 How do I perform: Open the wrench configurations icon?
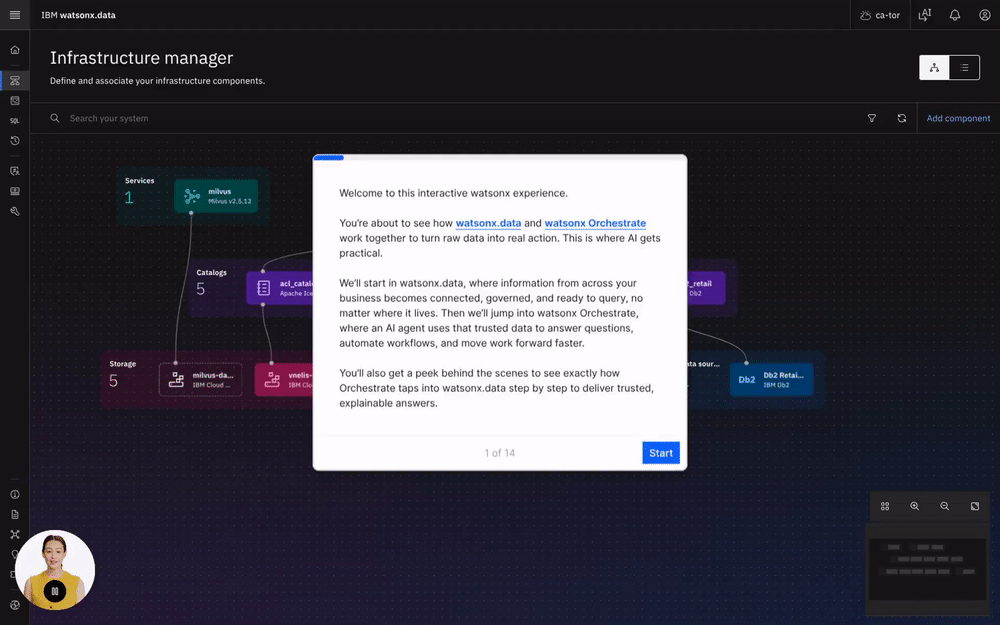click(x=15, y=211)
